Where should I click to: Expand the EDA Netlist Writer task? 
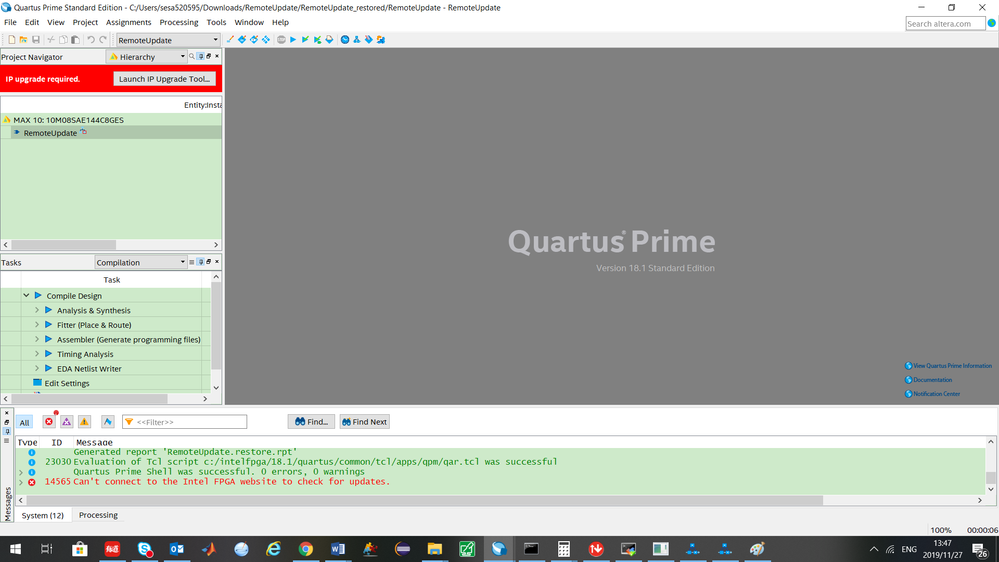point(37,369)
